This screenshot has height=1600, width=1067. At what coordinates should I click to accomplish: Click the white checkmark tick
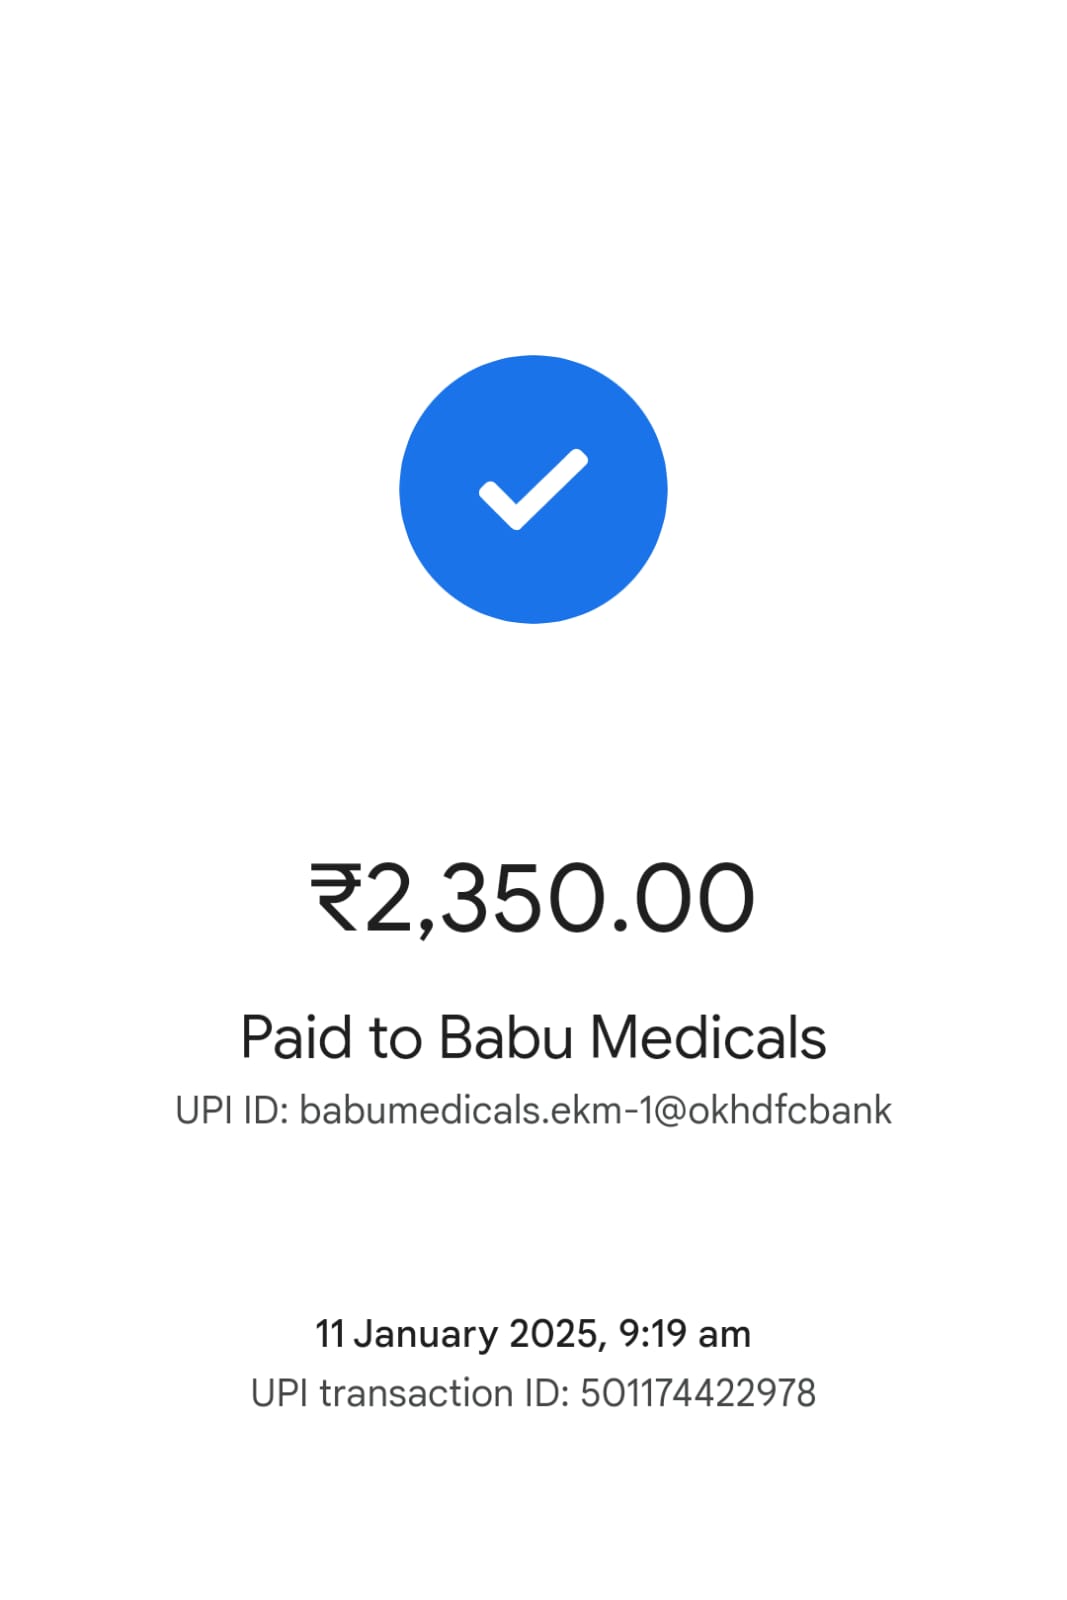(533, 489)
